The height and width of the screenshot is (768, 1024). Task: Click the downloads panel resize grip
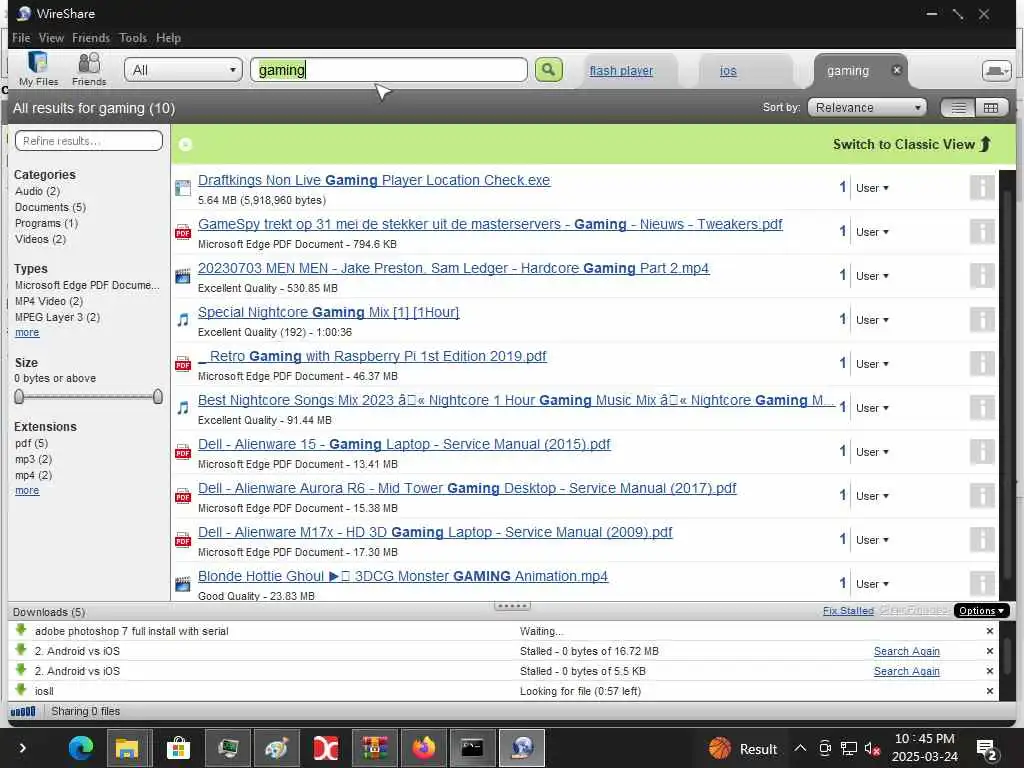tap(512, 606)
